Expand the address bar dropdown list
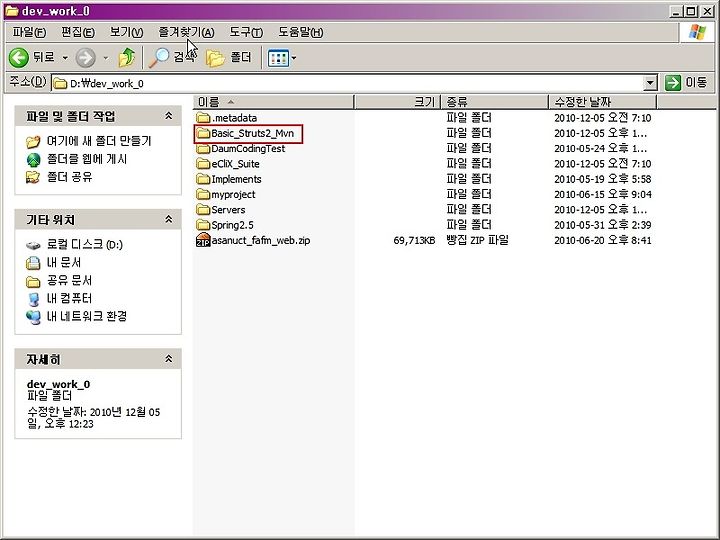Screen dimensions: 720x540 (650, 84)
